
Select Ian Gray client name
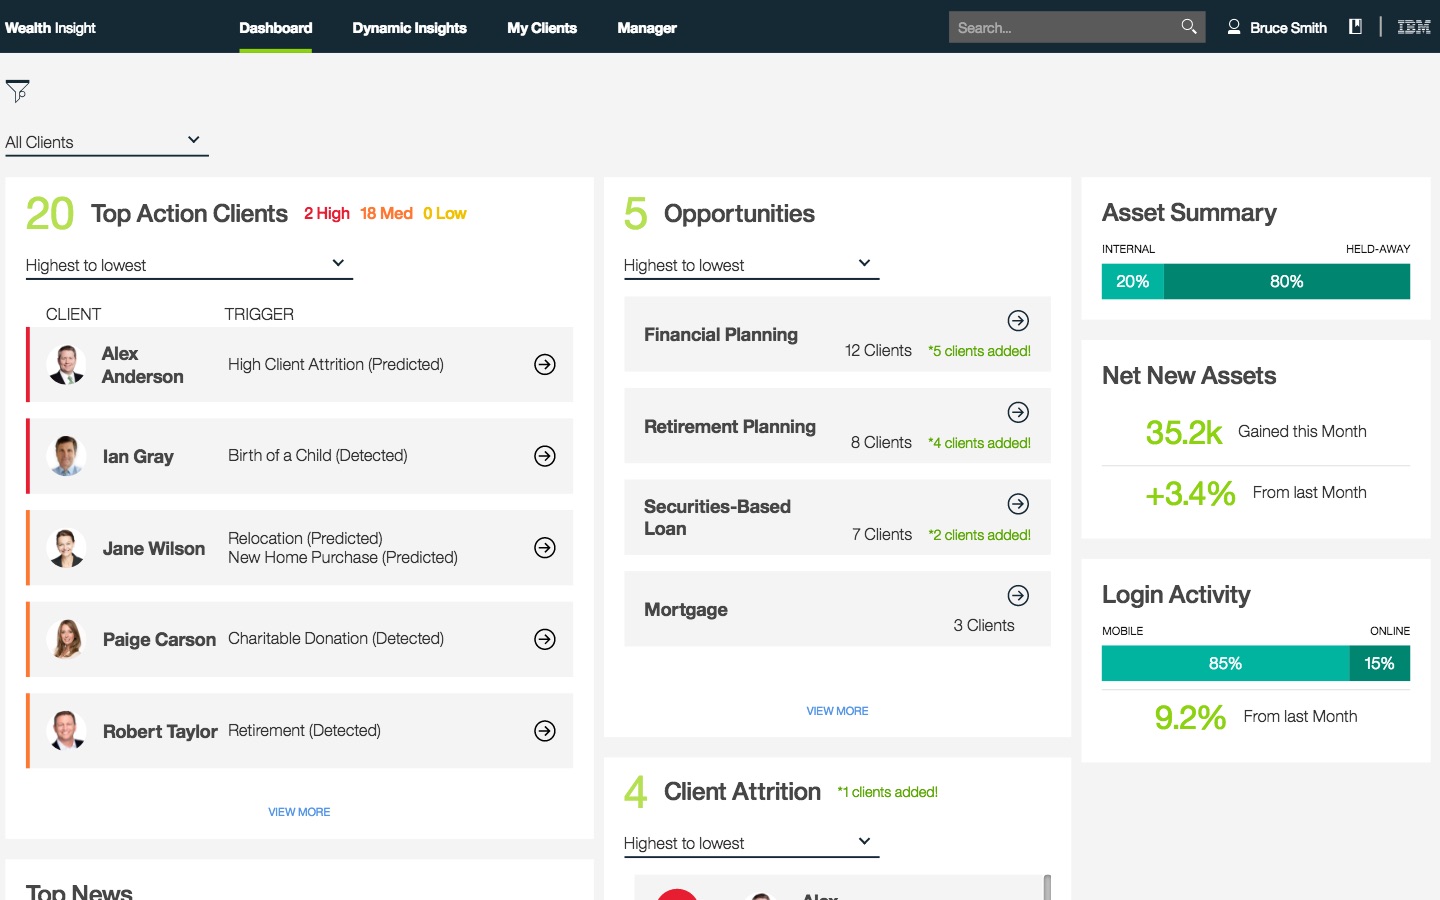(x=138, y=456)
